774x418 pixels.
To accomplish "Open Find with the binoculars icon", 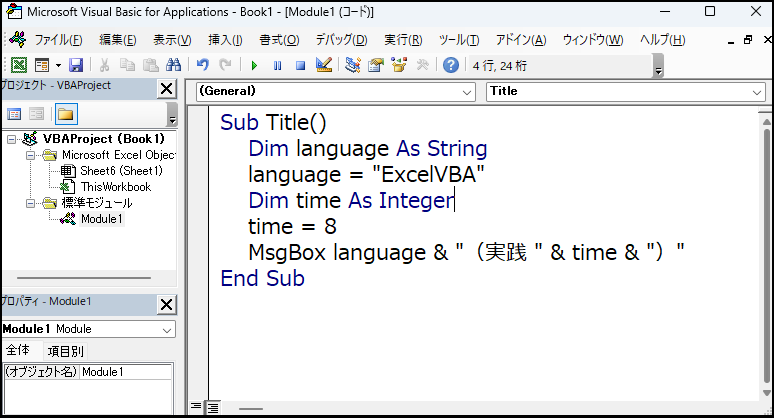I will pos(173,65).
